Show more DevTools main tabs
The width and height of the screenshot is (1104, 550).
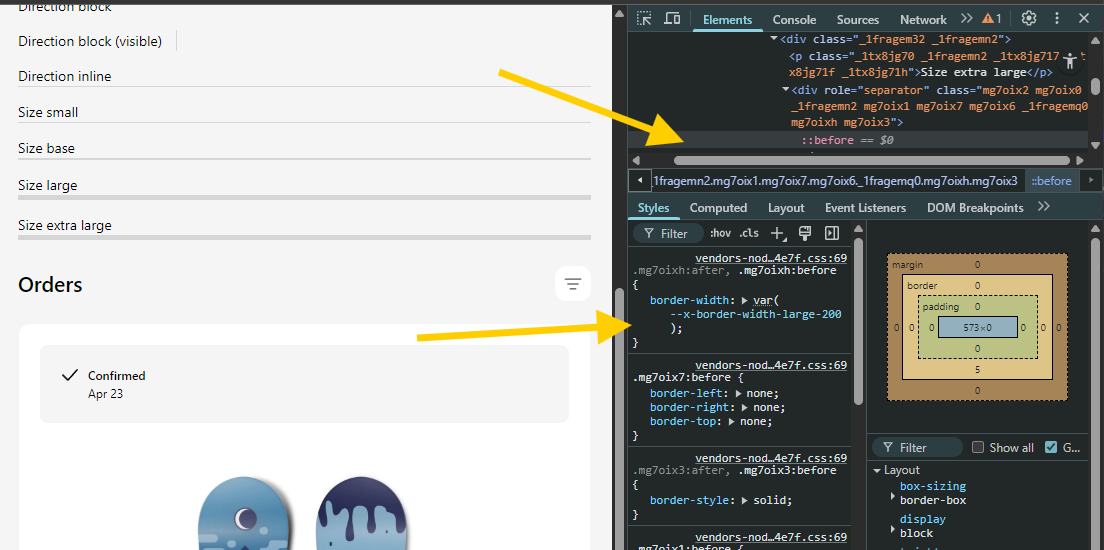point(966,19)
